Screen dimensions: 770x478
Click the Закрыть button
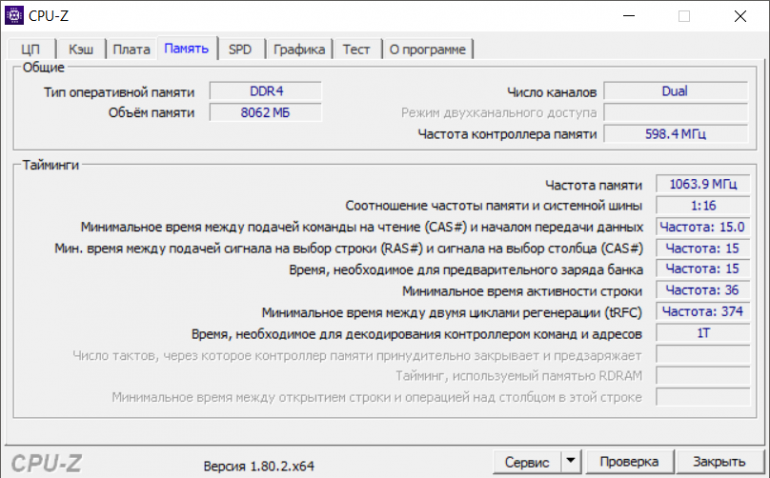point(719,461)
